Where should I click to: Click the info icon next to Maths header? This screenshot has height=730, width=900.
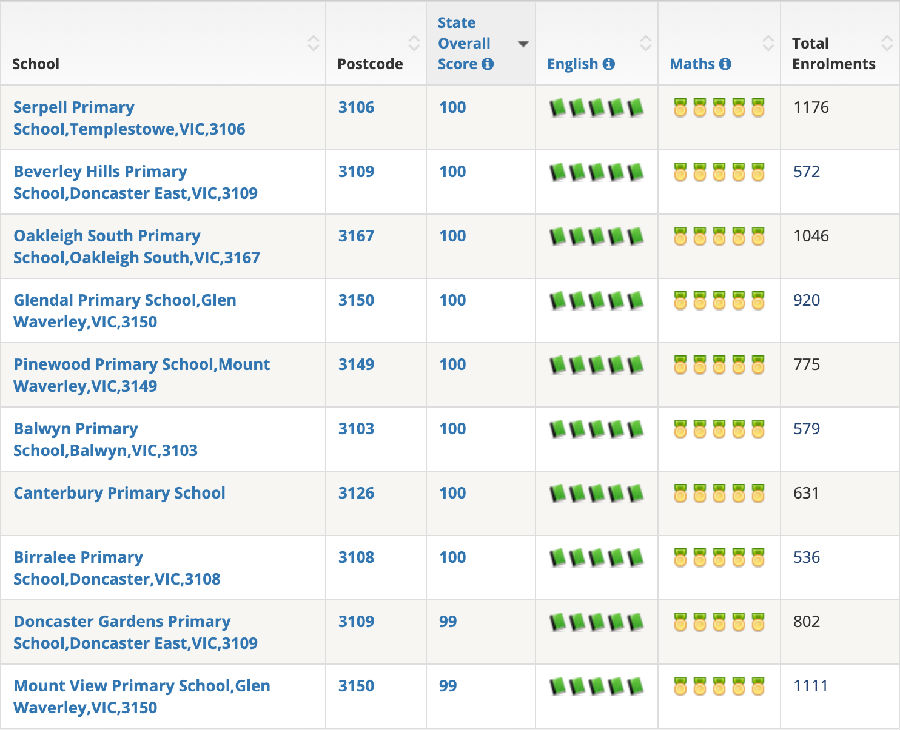coord(726,64)
